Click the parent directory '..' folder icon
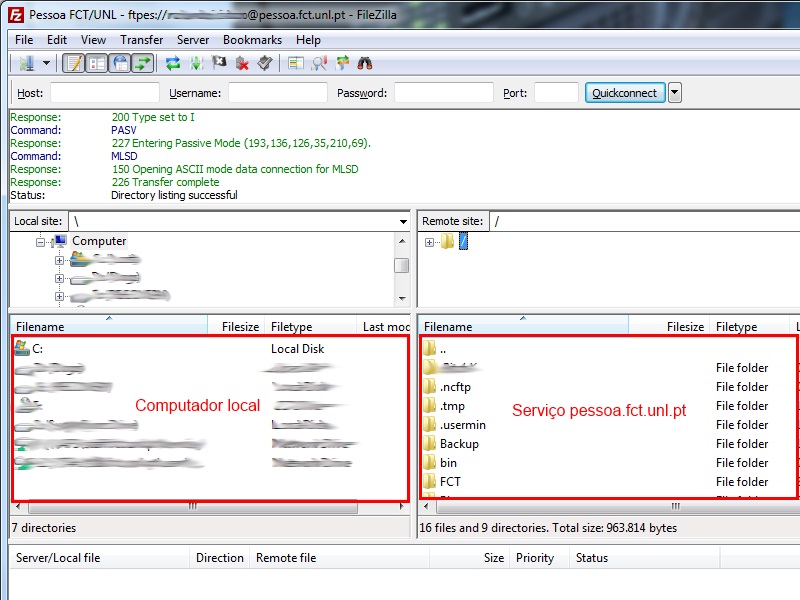This screenshot has height=600, width=800. coord(430,349)
